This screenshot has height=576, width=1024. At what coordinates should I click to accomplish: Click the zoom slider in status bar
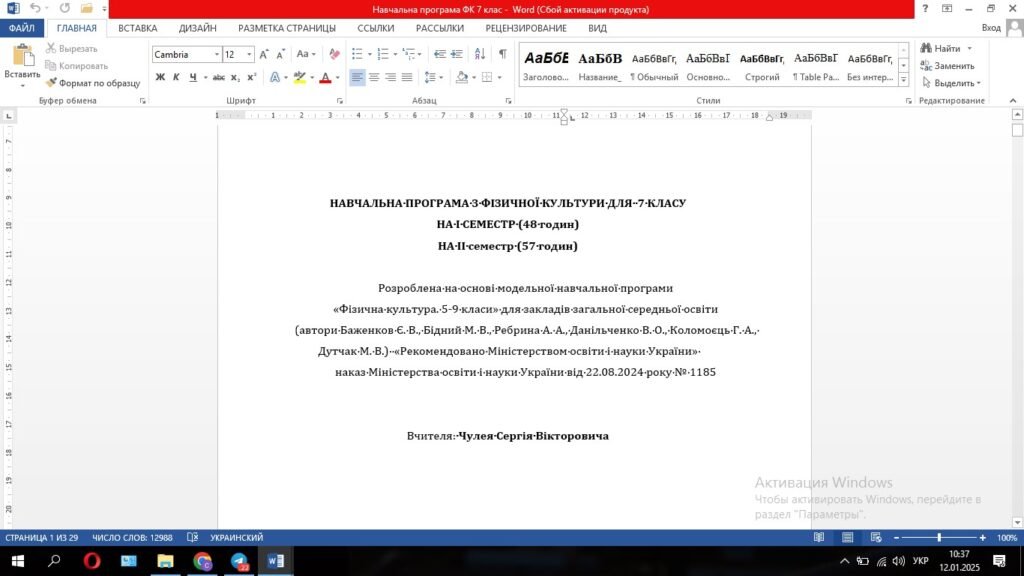pos(938,538)
